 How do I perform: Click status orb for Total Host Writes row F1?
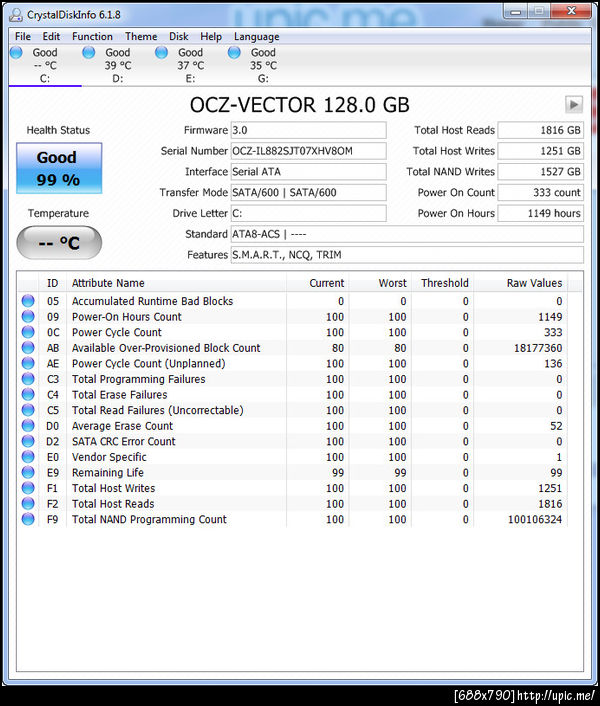tap(28, 488)
